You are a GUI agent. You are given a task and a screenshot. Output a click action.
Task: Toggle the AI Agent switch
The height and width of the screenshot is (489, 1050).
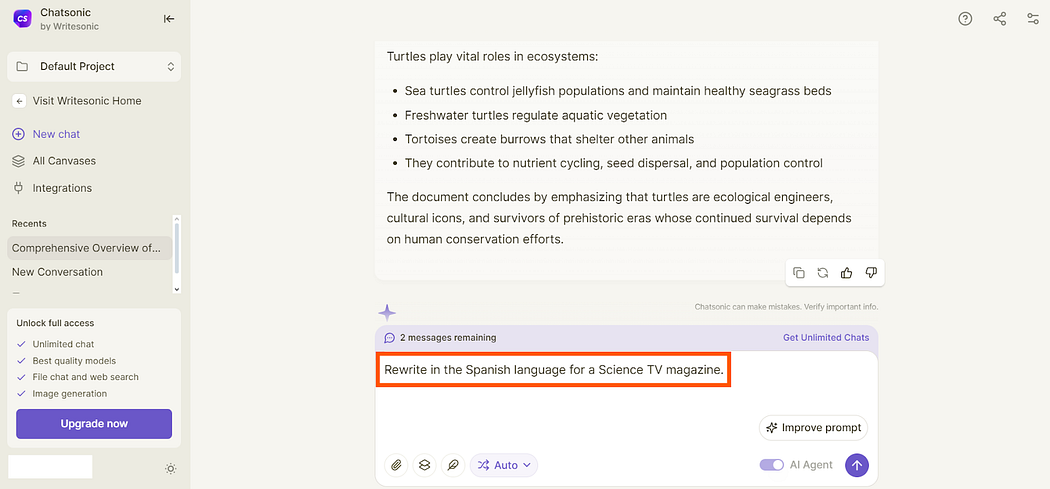771,465
